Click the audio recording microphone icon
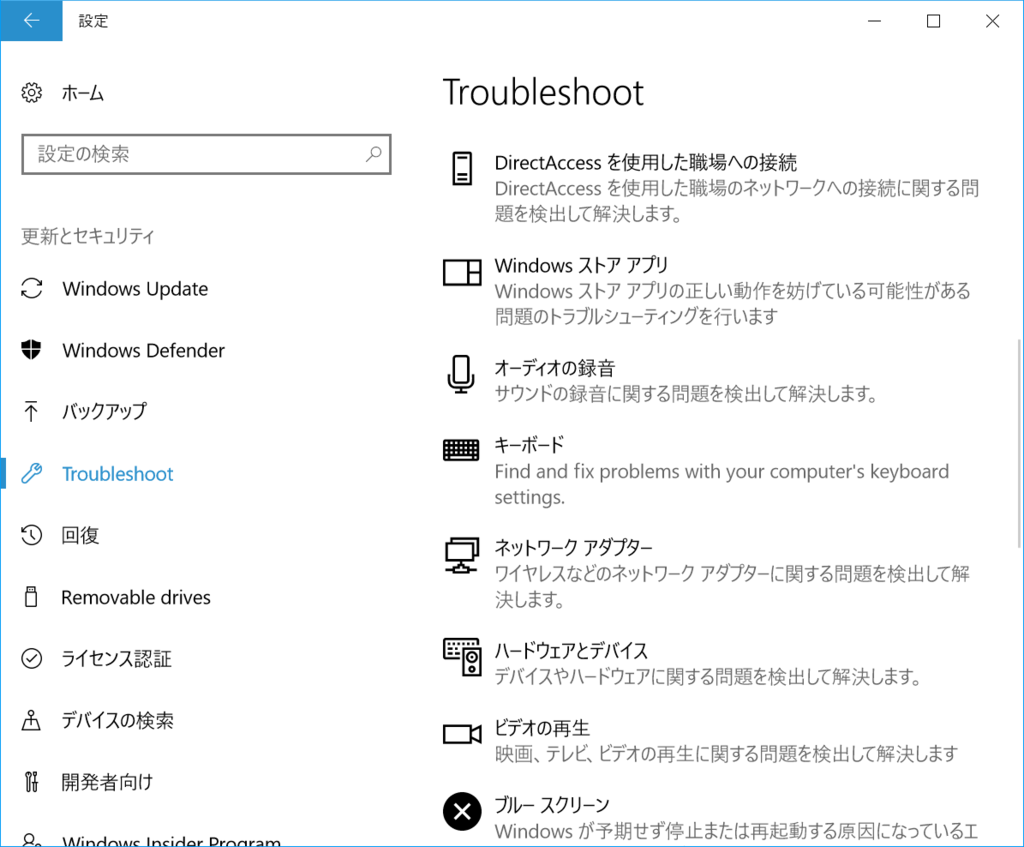 coord(461,374)
